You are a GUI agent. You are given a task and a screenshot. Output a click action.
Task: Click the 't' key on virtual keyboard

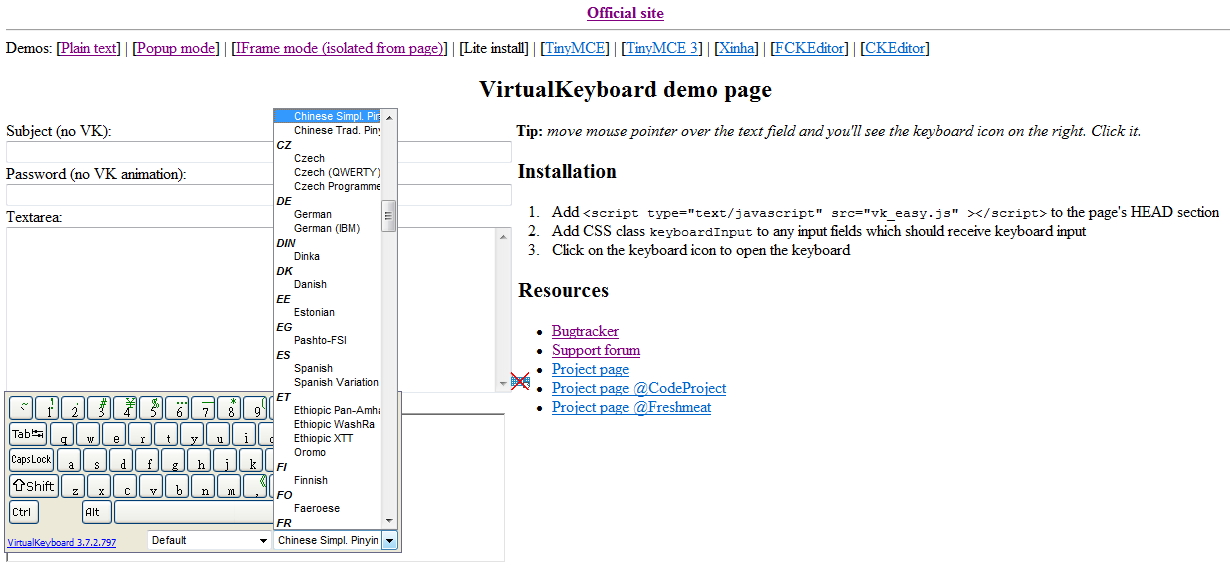click(166, 434)
